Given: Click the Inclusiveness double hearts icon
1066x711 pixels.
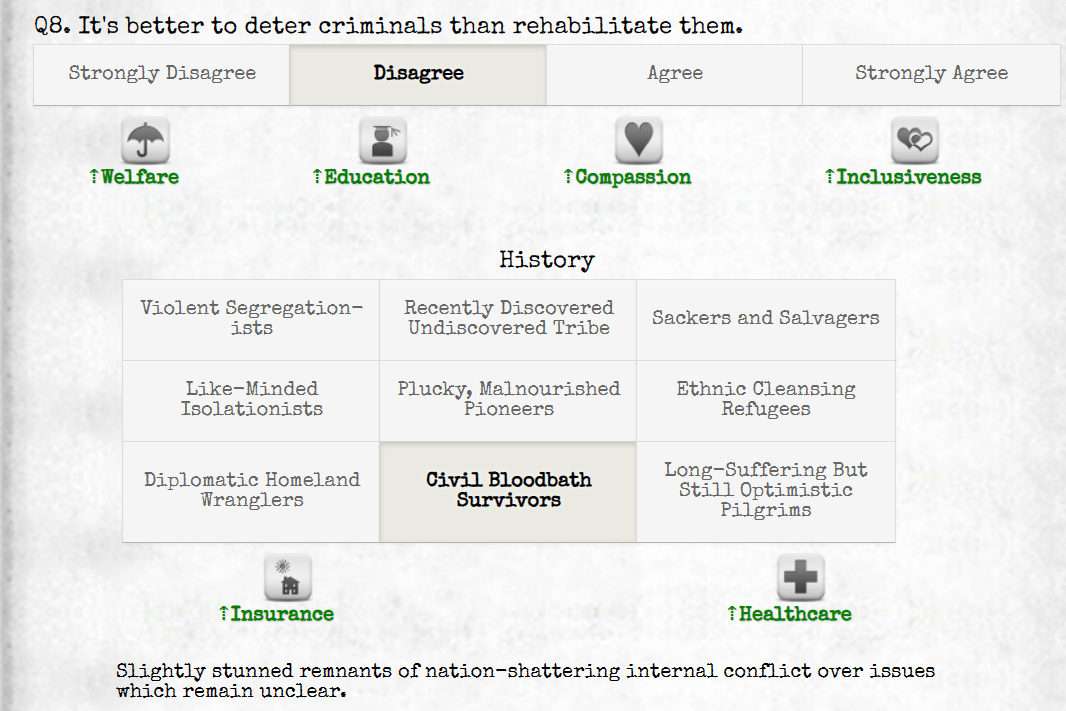Looking at the screenshot, I should tap(914, 141).
